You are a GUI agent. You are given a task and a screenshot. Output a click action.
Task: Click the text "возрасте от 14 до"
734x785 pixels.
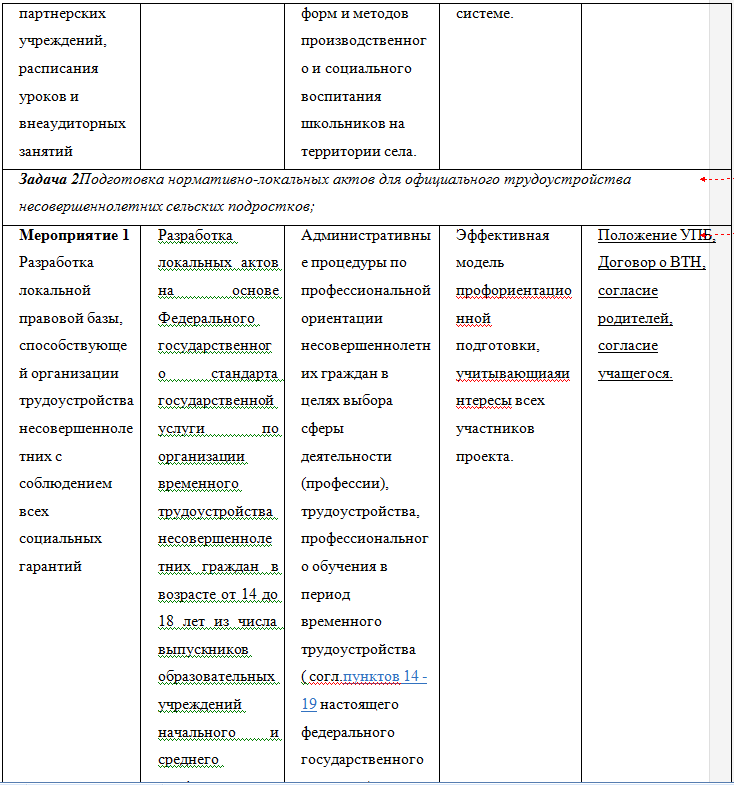(218, 594)
